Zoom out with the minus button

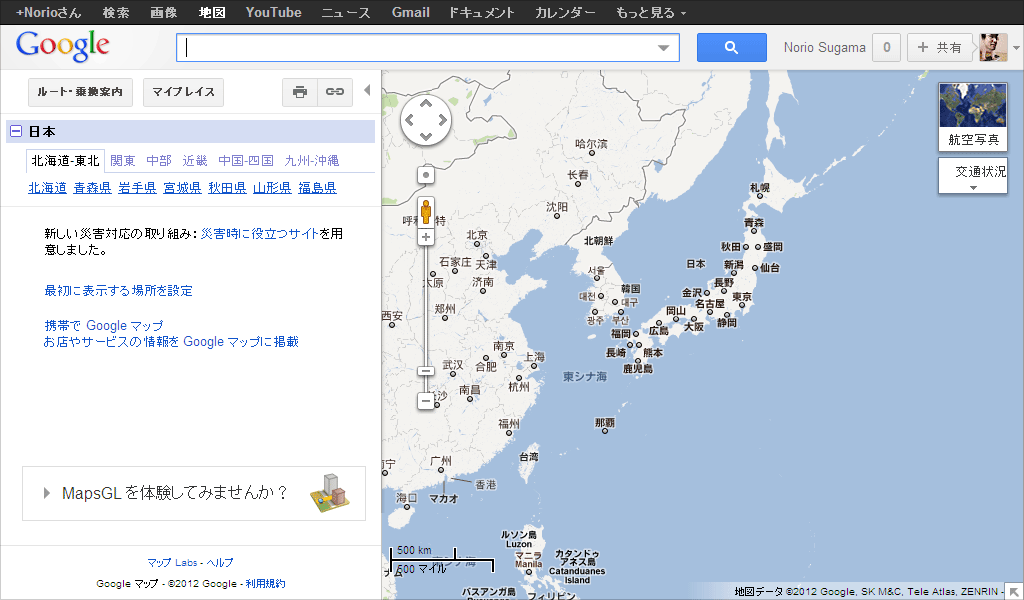tap(426, 400)
